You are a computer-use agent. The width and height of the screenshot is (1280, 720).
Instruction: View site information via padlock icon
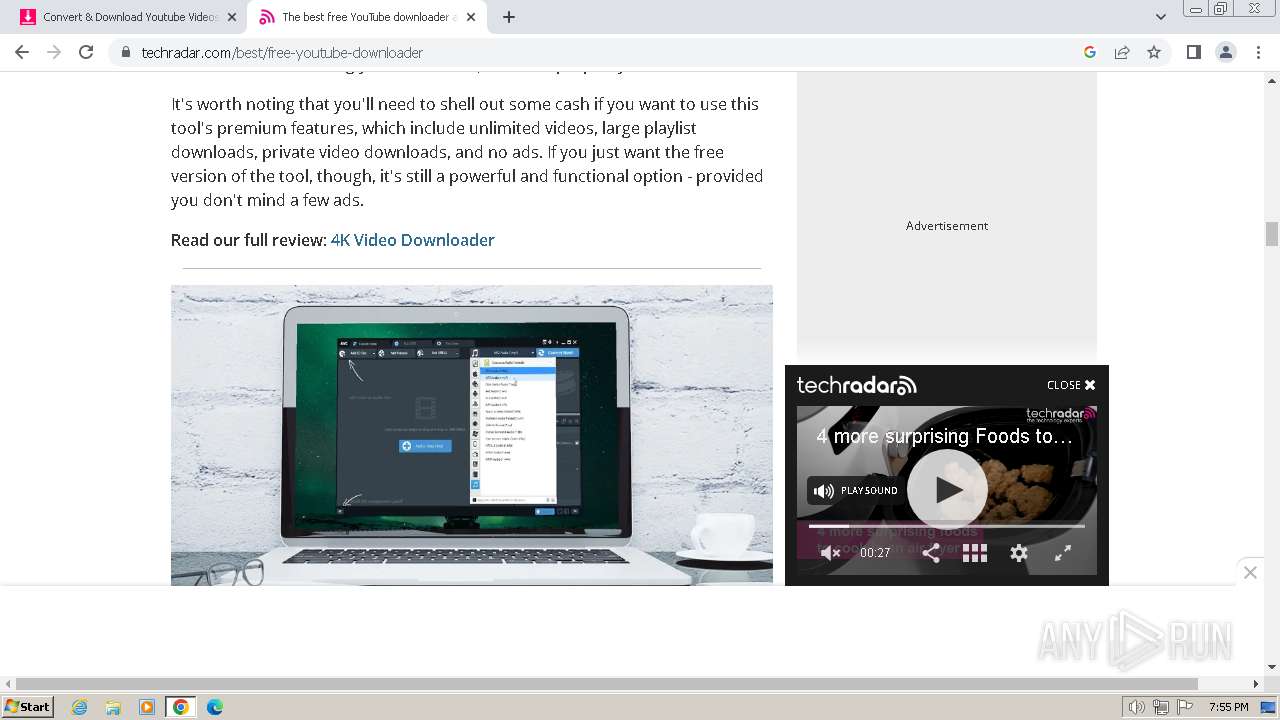pos(125,52)
